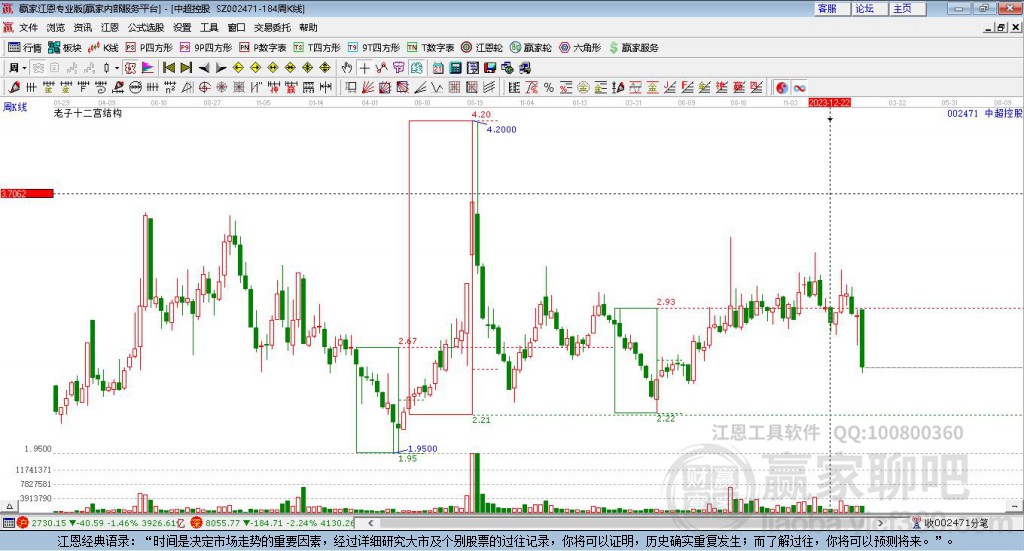Click the candlestick chart type icon
Screen dimensions: 1024x551
pyautogui.click(x=106, y=68)
